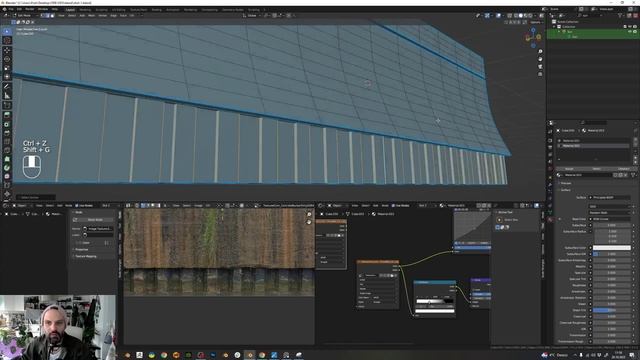Select the Annotate tool

pos(7,86)
